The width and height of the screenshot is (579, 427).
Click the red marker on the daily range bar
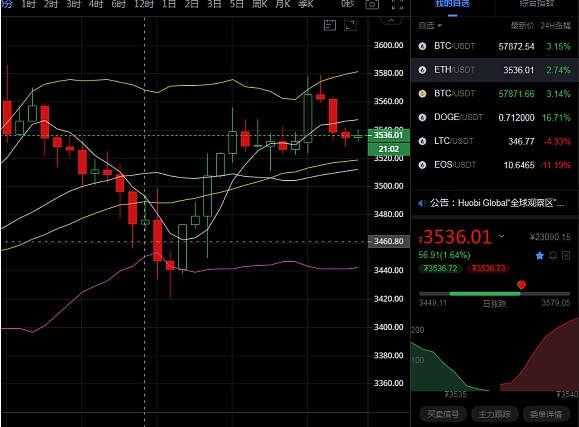click(x=521, y=284)
